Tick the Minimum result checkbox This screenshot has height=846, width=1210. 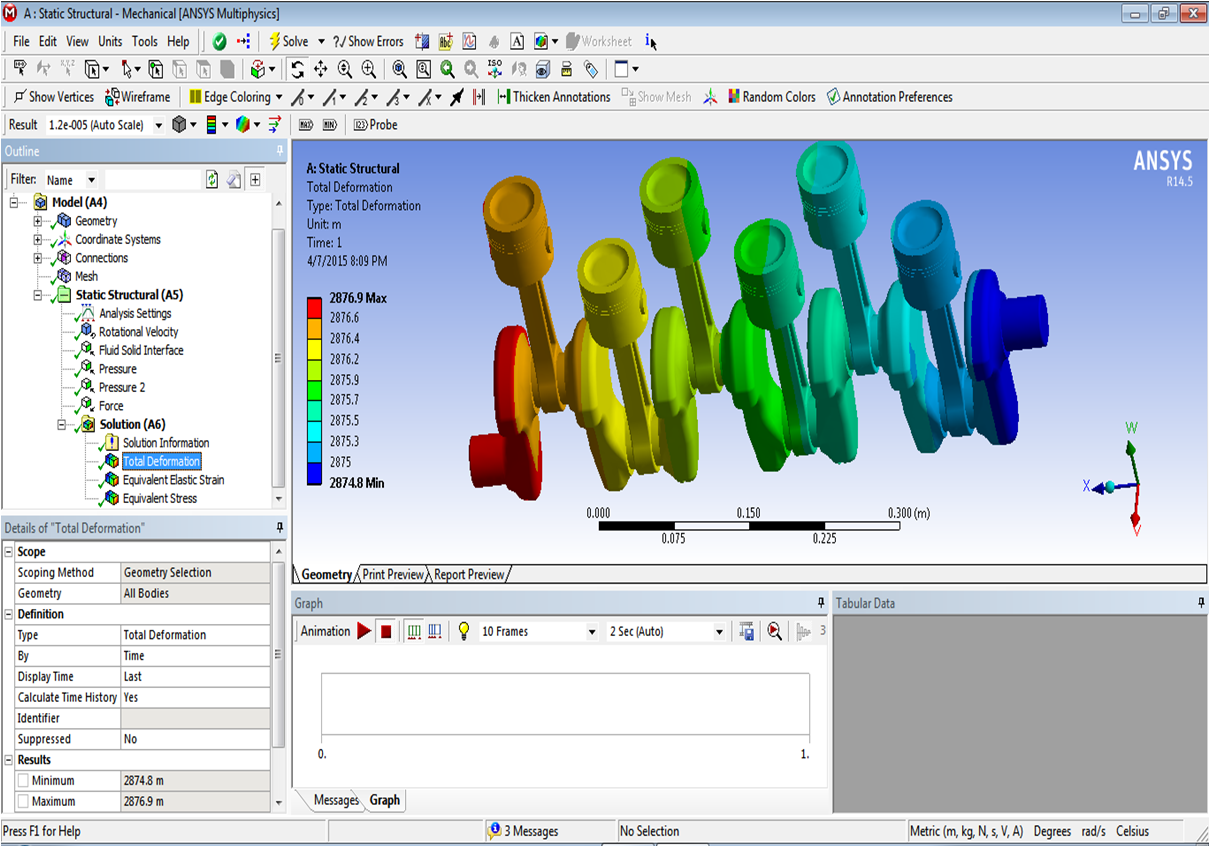pyautogui.click(x=23, y=781)
